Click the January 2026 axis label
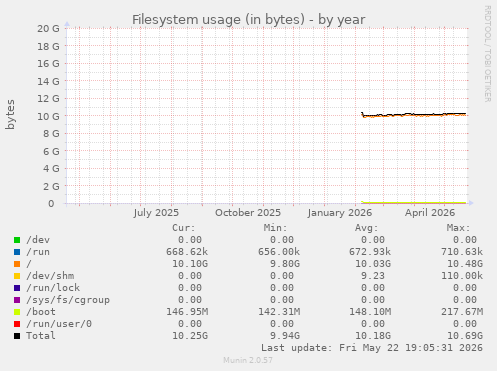This screenshot has height=371, width=497. (340, 213)
